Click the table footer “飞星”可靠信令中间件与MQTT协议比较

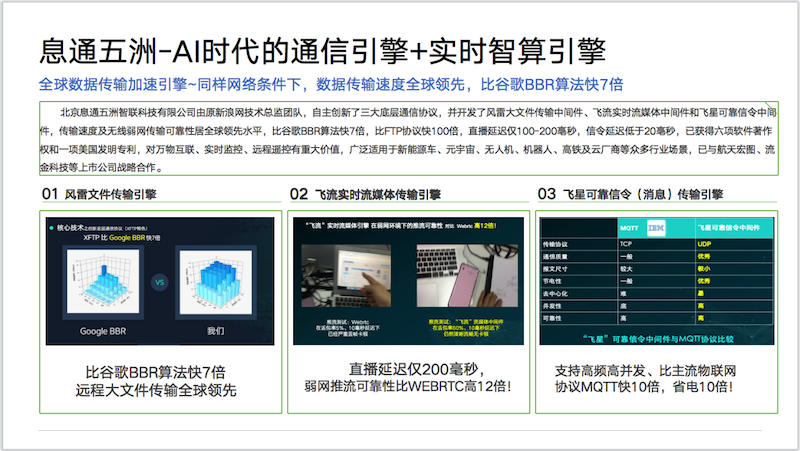tap(658, 339)
